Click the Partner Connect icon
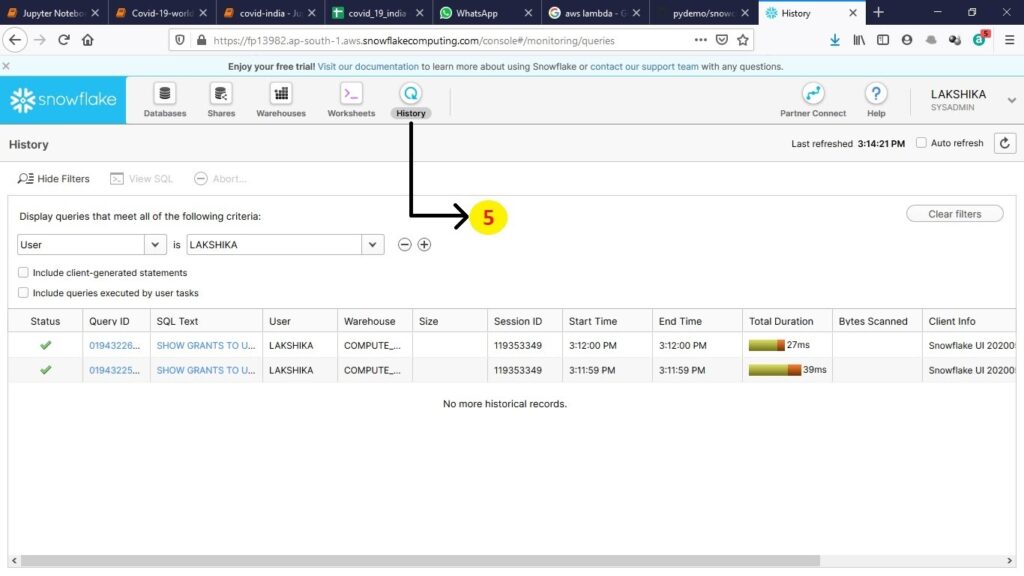The image size is (1024, 576). click(813, 94)
